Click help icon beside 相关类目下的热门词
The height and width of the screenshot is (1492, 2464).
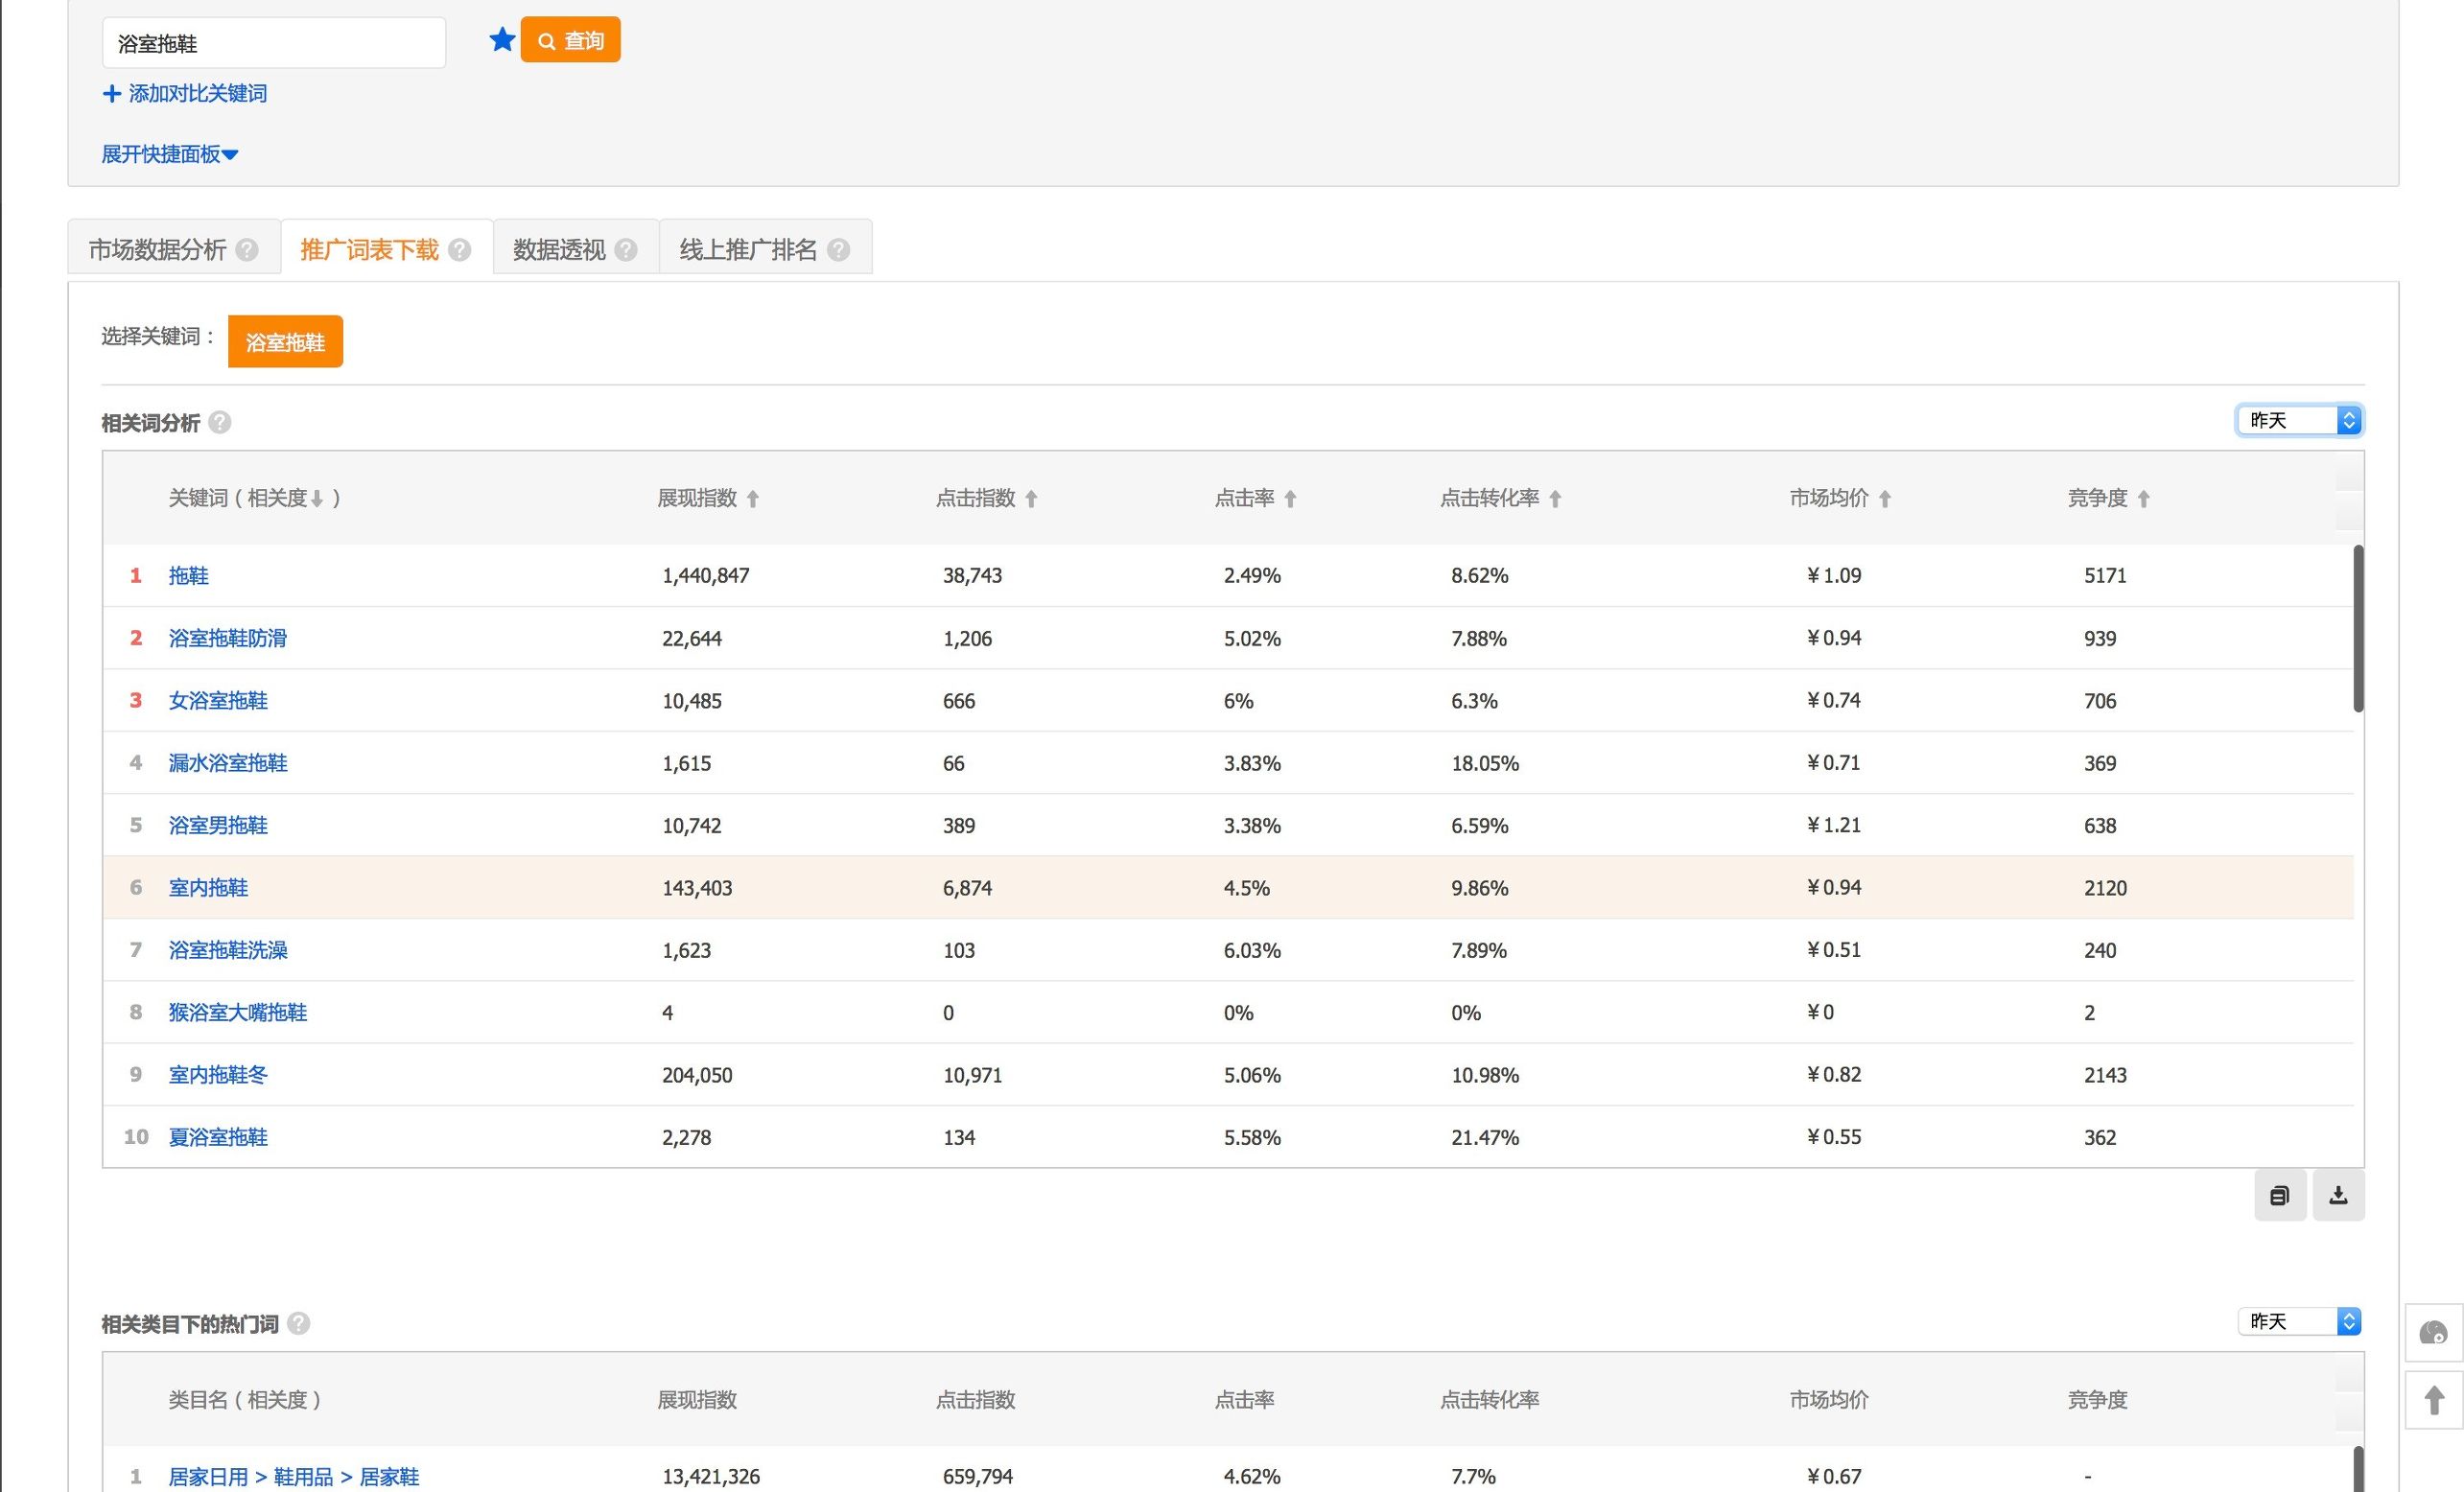pyautogui.click(x=298, y=1323)
